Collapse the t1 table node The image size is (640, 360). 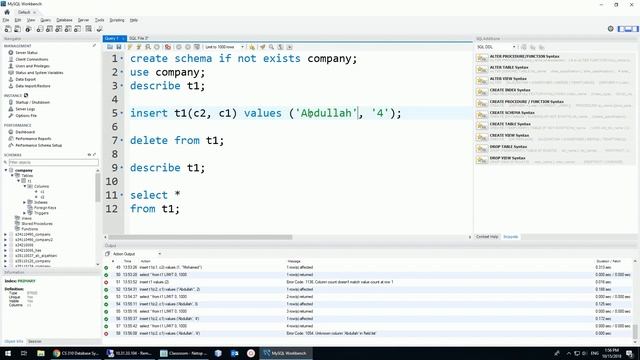[x=18, y=181]
